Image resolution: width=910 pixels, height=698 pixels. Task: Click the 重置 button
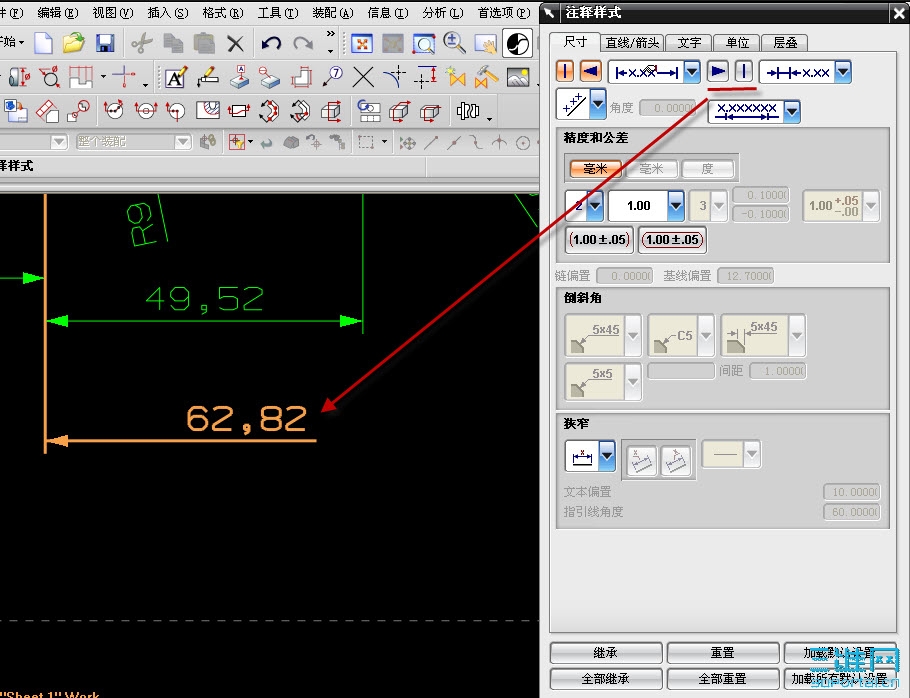pos(723,653)
